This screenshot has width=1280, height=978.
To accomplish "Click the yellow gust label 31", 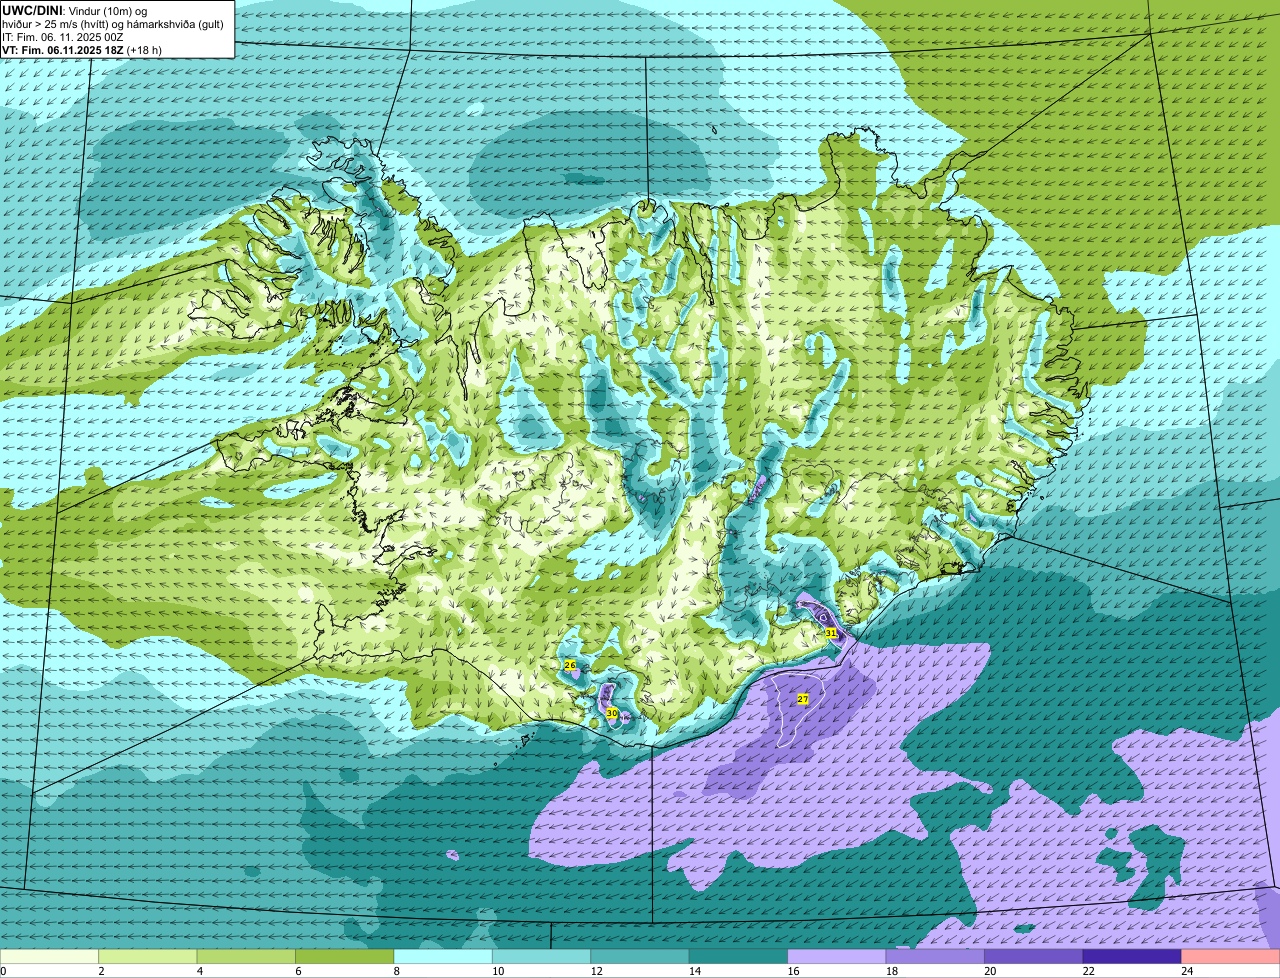I will tap(831, 633).
